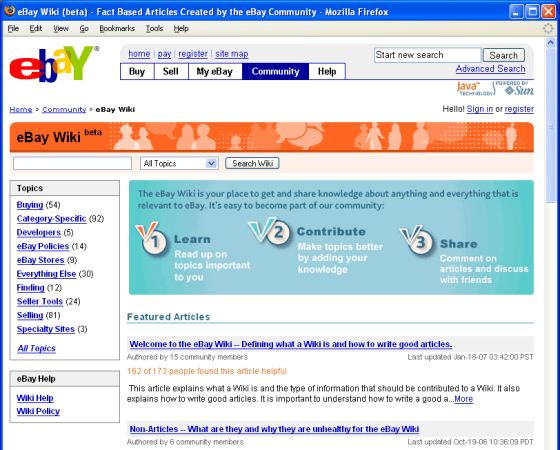Click the Powered by Sun logo
The image size is (560, 450).
point(515,88)
